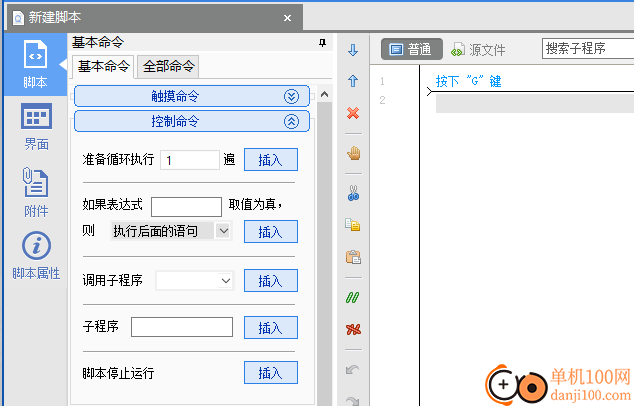The image size is (634, 406).
Task: Paste using the clipboard icon
Action: click(x=353, y=257)
